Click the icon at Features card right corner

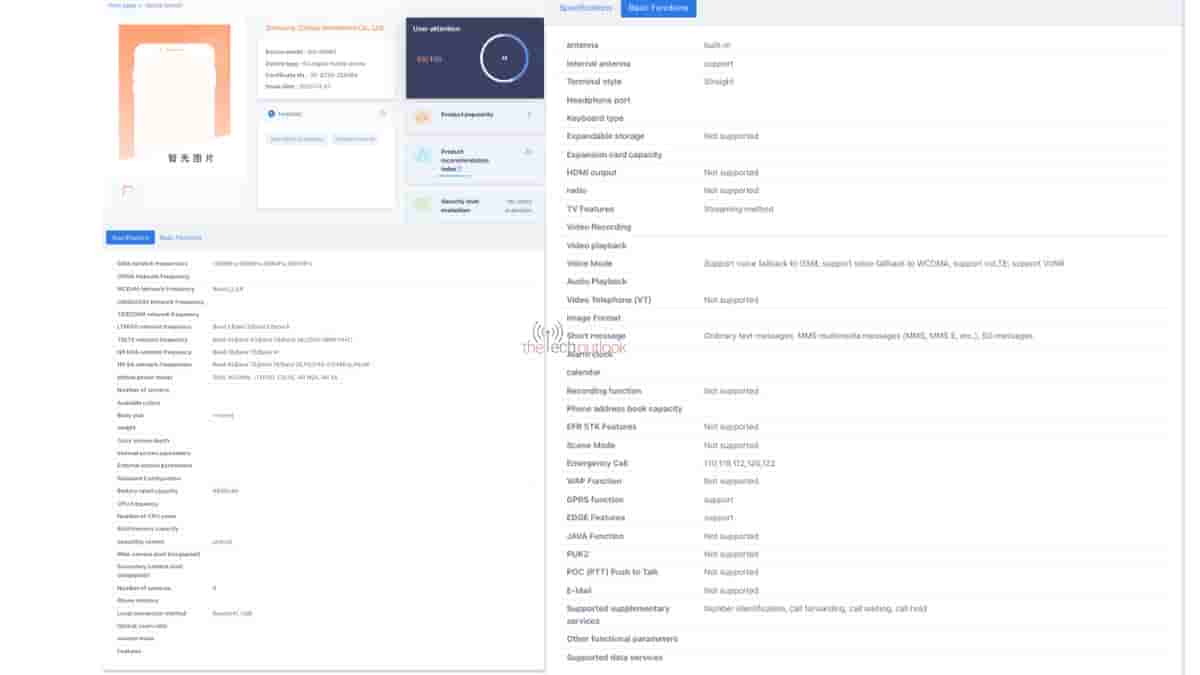tap(382, 114)
